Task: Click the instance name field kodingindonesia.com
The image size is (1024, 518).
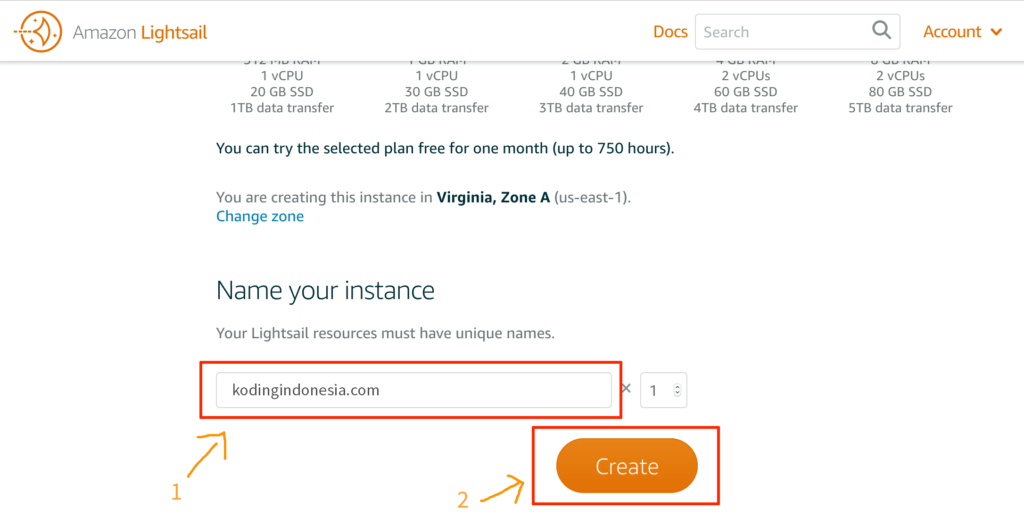Action: [413, 390]
